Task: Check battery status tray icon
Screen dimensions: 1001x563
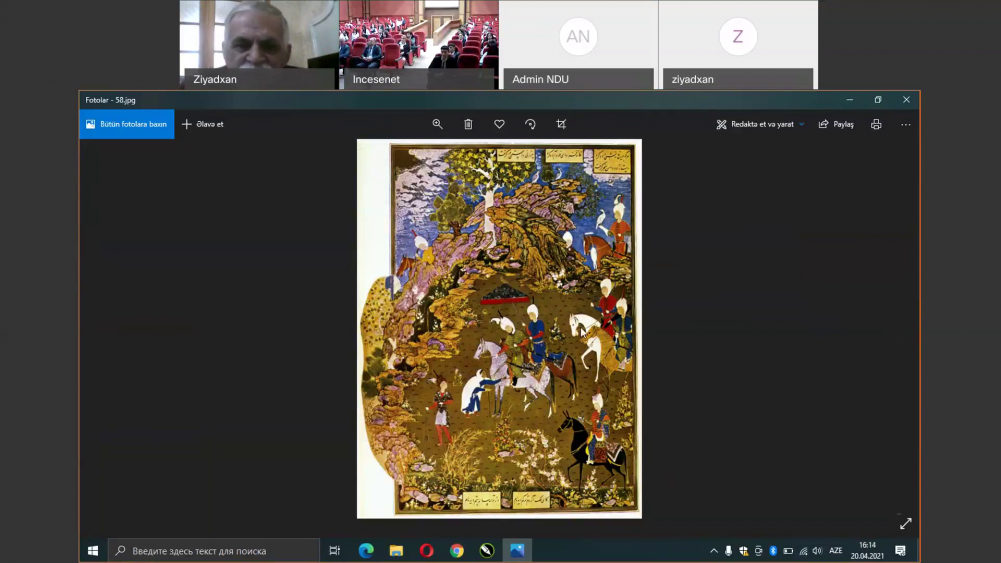Action: click(788, 550)
